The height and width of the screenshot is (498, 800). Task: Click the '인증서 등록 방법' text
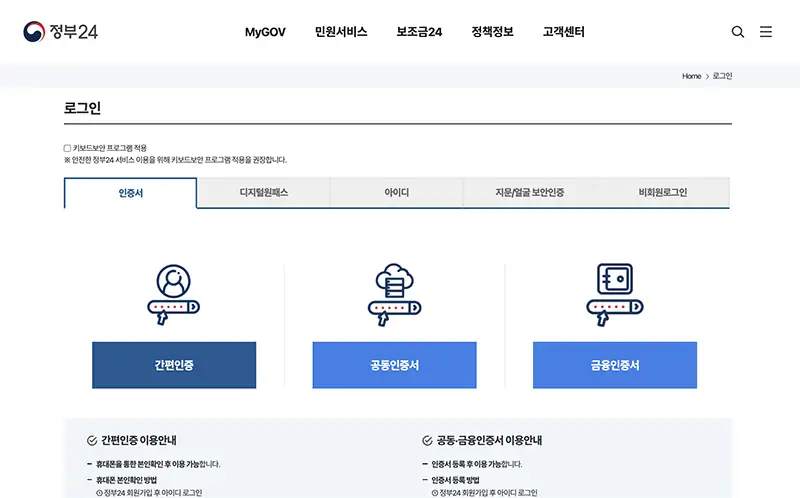pos(455,480)
